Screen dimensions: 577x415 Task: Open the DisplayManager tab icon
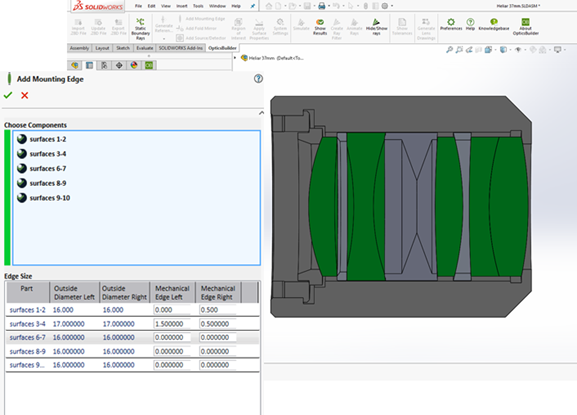(x=134, y=65)
